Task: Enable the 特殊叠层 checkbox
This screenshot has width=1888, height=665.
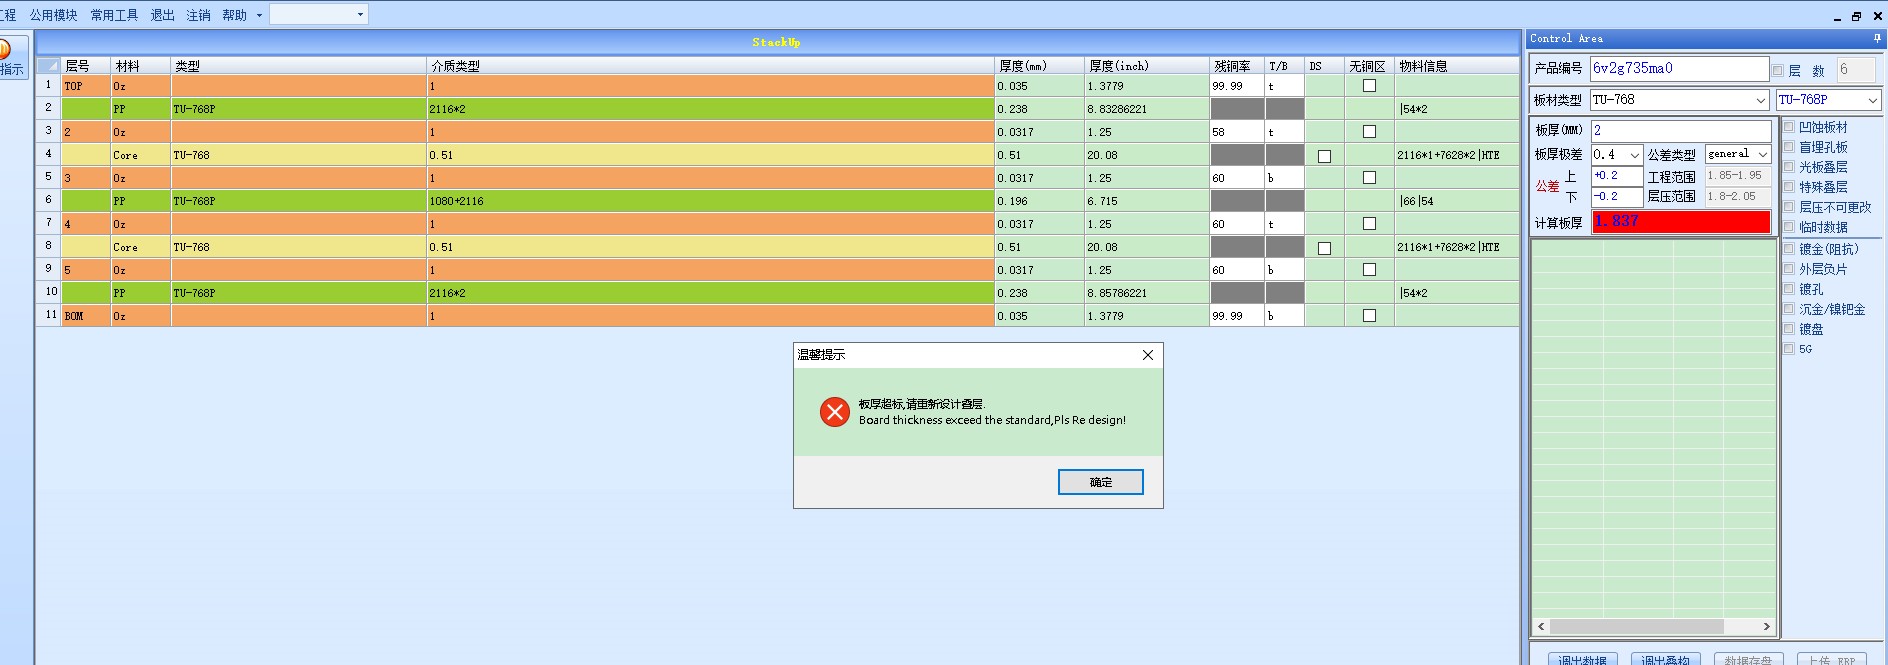Action: (1790, 187)
